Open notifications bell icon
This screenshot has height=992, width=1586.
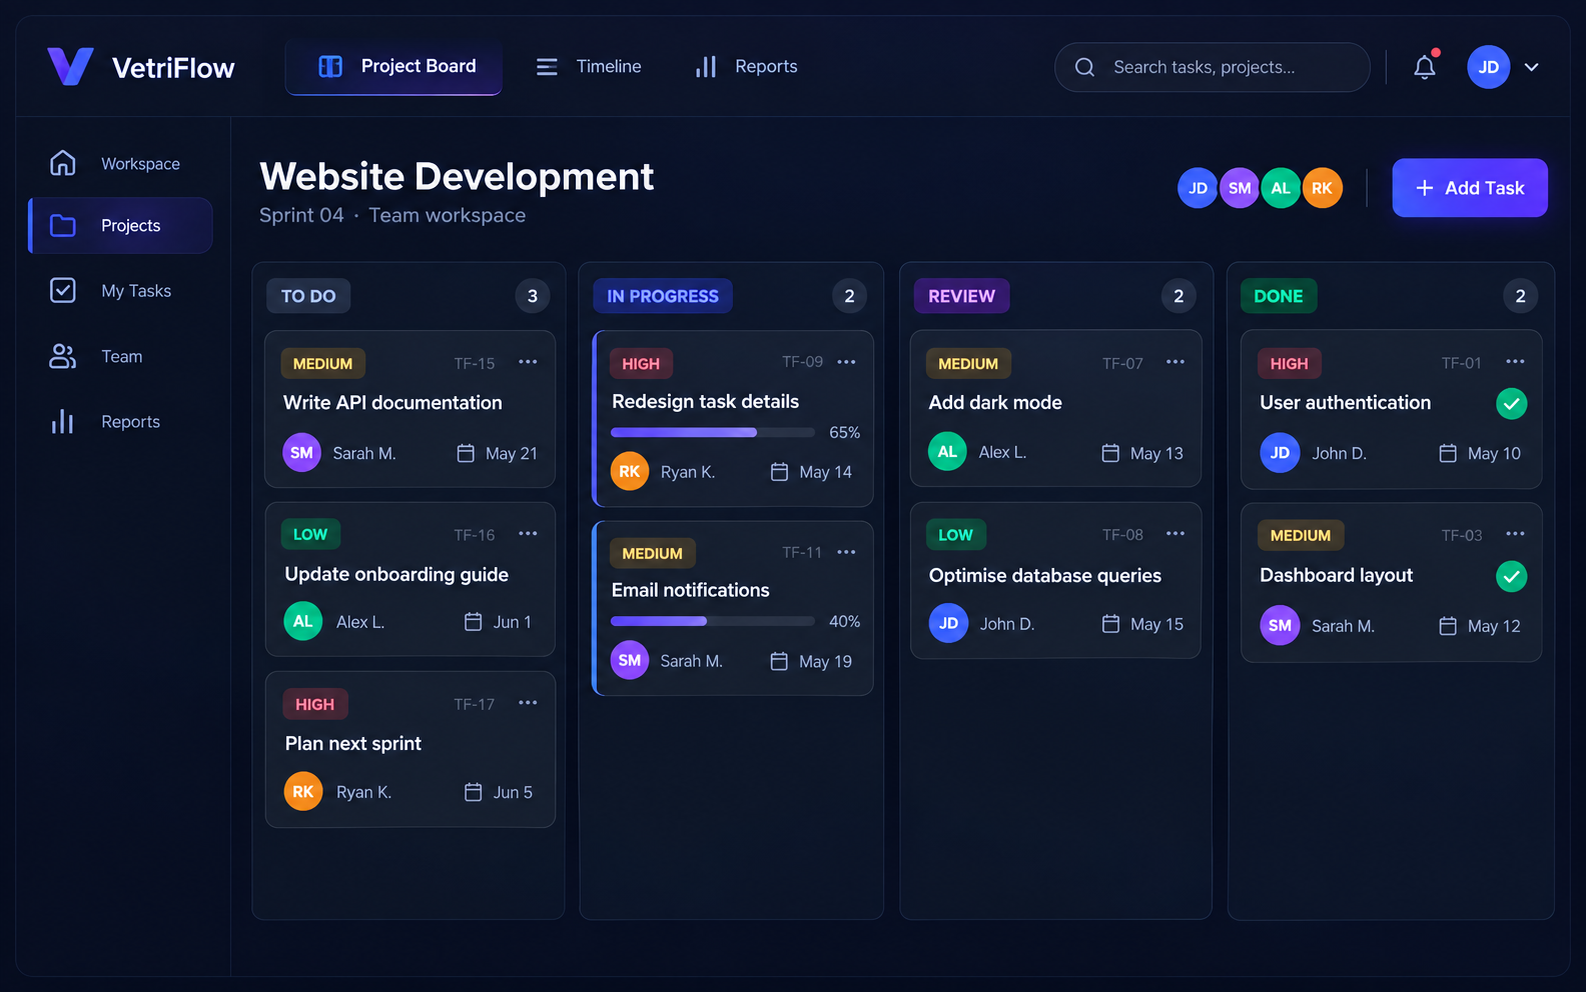1425,67
